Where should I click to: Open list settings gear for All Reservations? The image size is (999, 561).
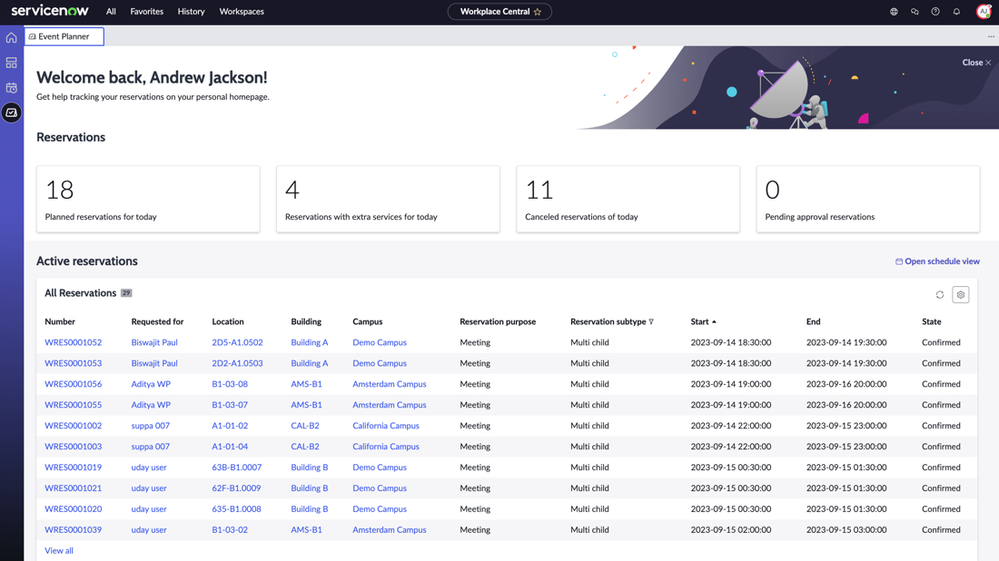(x=961, y=295)
